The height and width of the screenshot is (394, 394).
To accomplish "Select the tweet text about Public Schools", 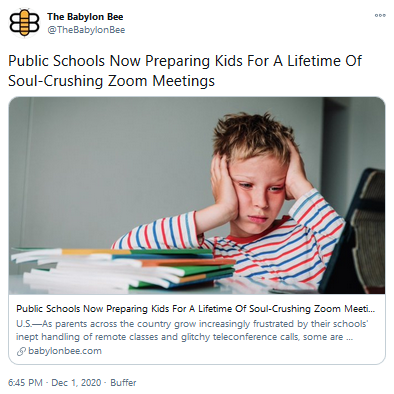I will (x=185, y=71).
